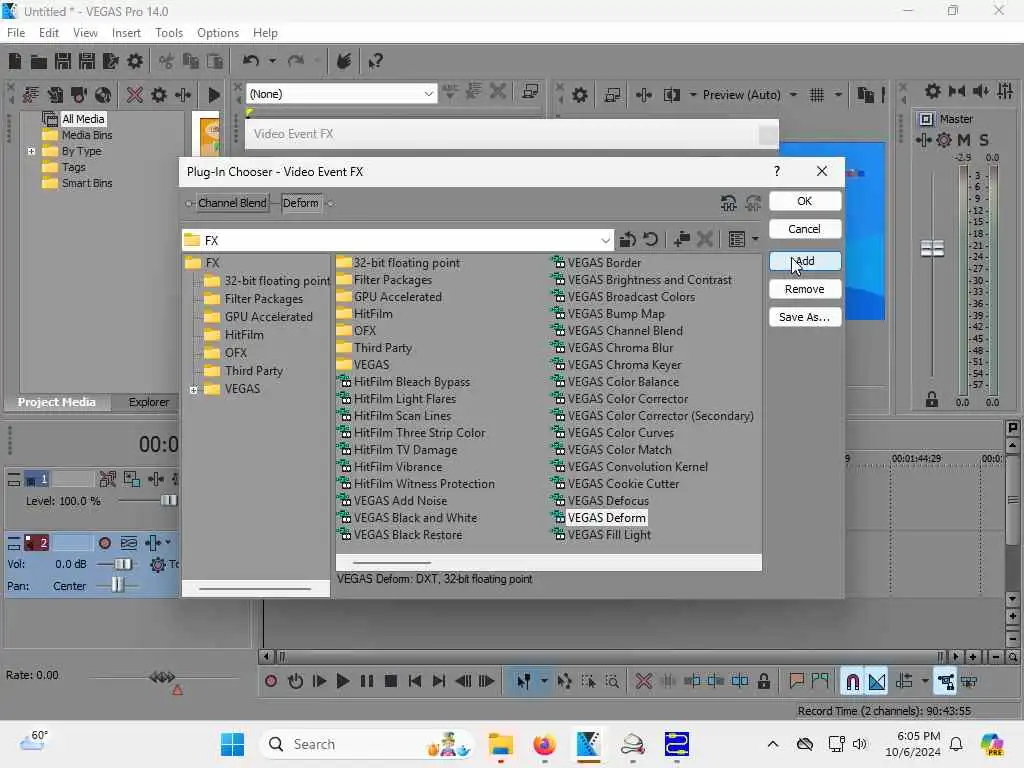Open the Edit menu
1024x768 pixels.
tap(48, 33)
